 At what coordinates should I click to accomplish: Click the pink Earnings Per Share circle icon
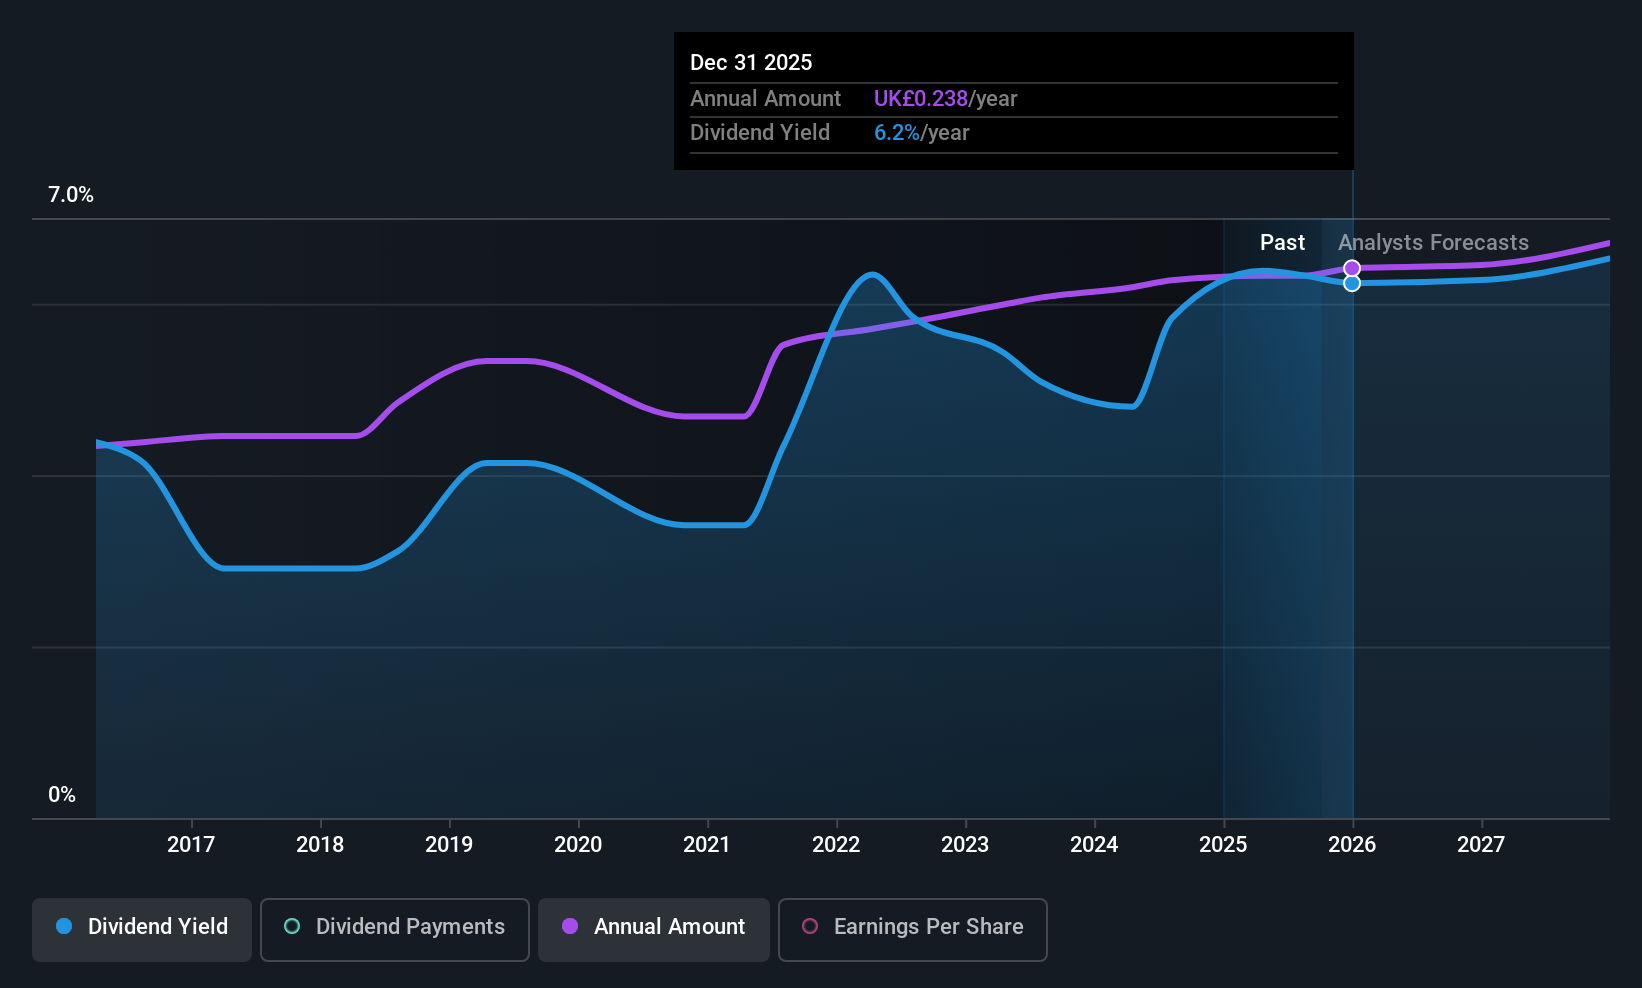point(810,927)
